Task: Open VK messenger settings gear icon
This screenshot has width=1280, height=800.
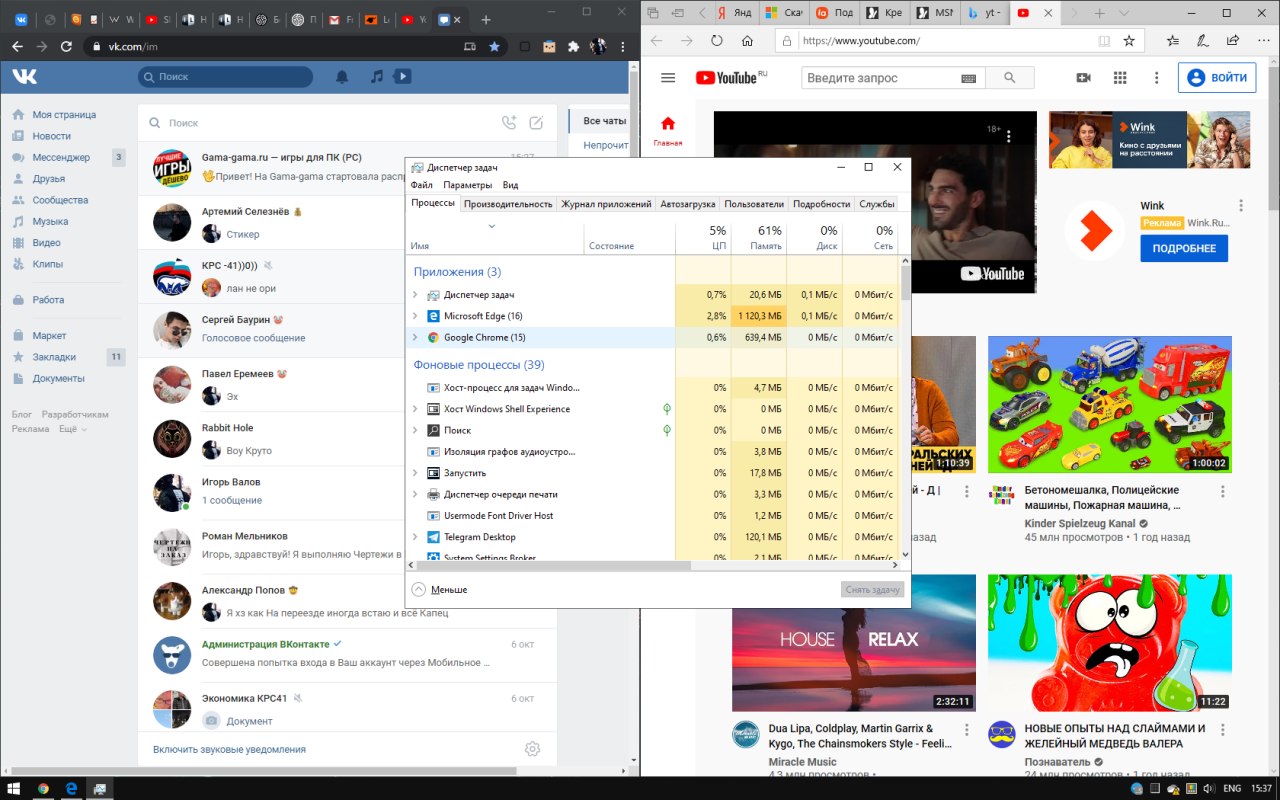Action: [x=532, y=749]
